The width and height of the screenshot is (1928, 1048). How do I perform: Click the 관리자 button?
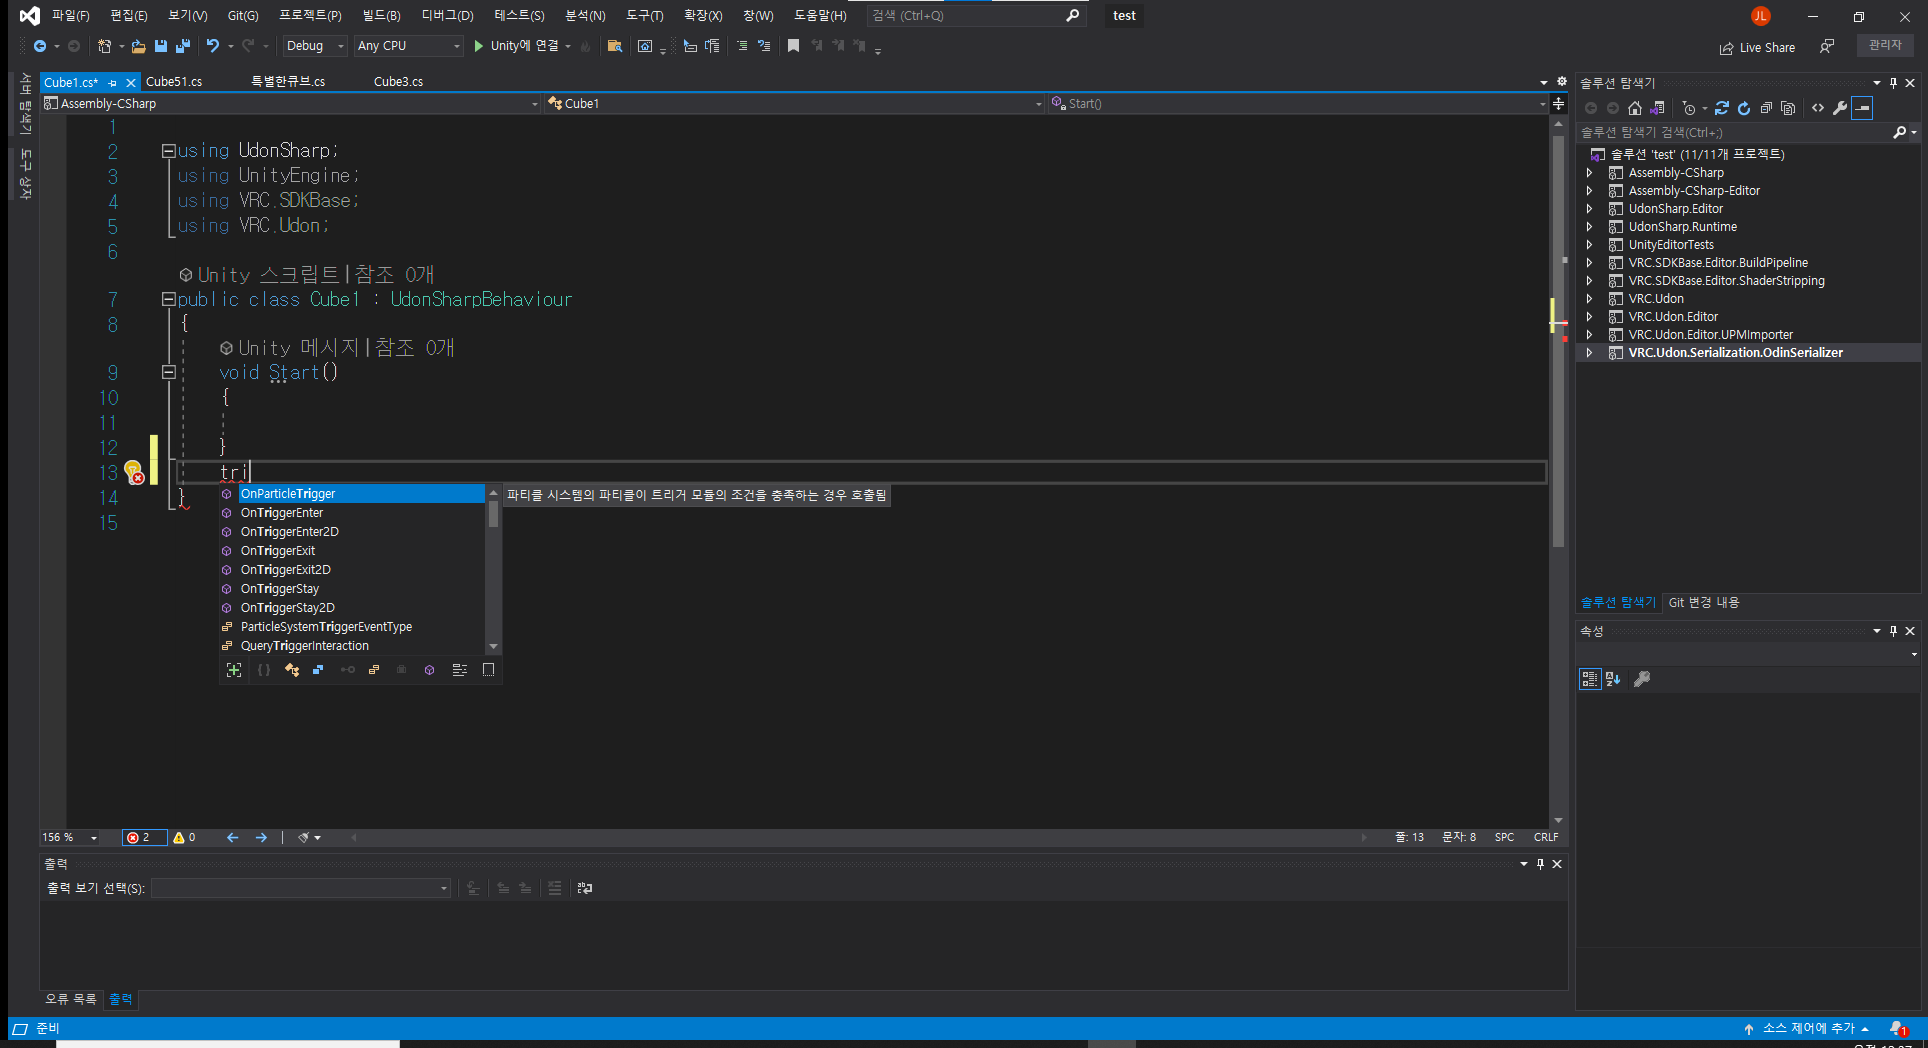pos(1885,45)
